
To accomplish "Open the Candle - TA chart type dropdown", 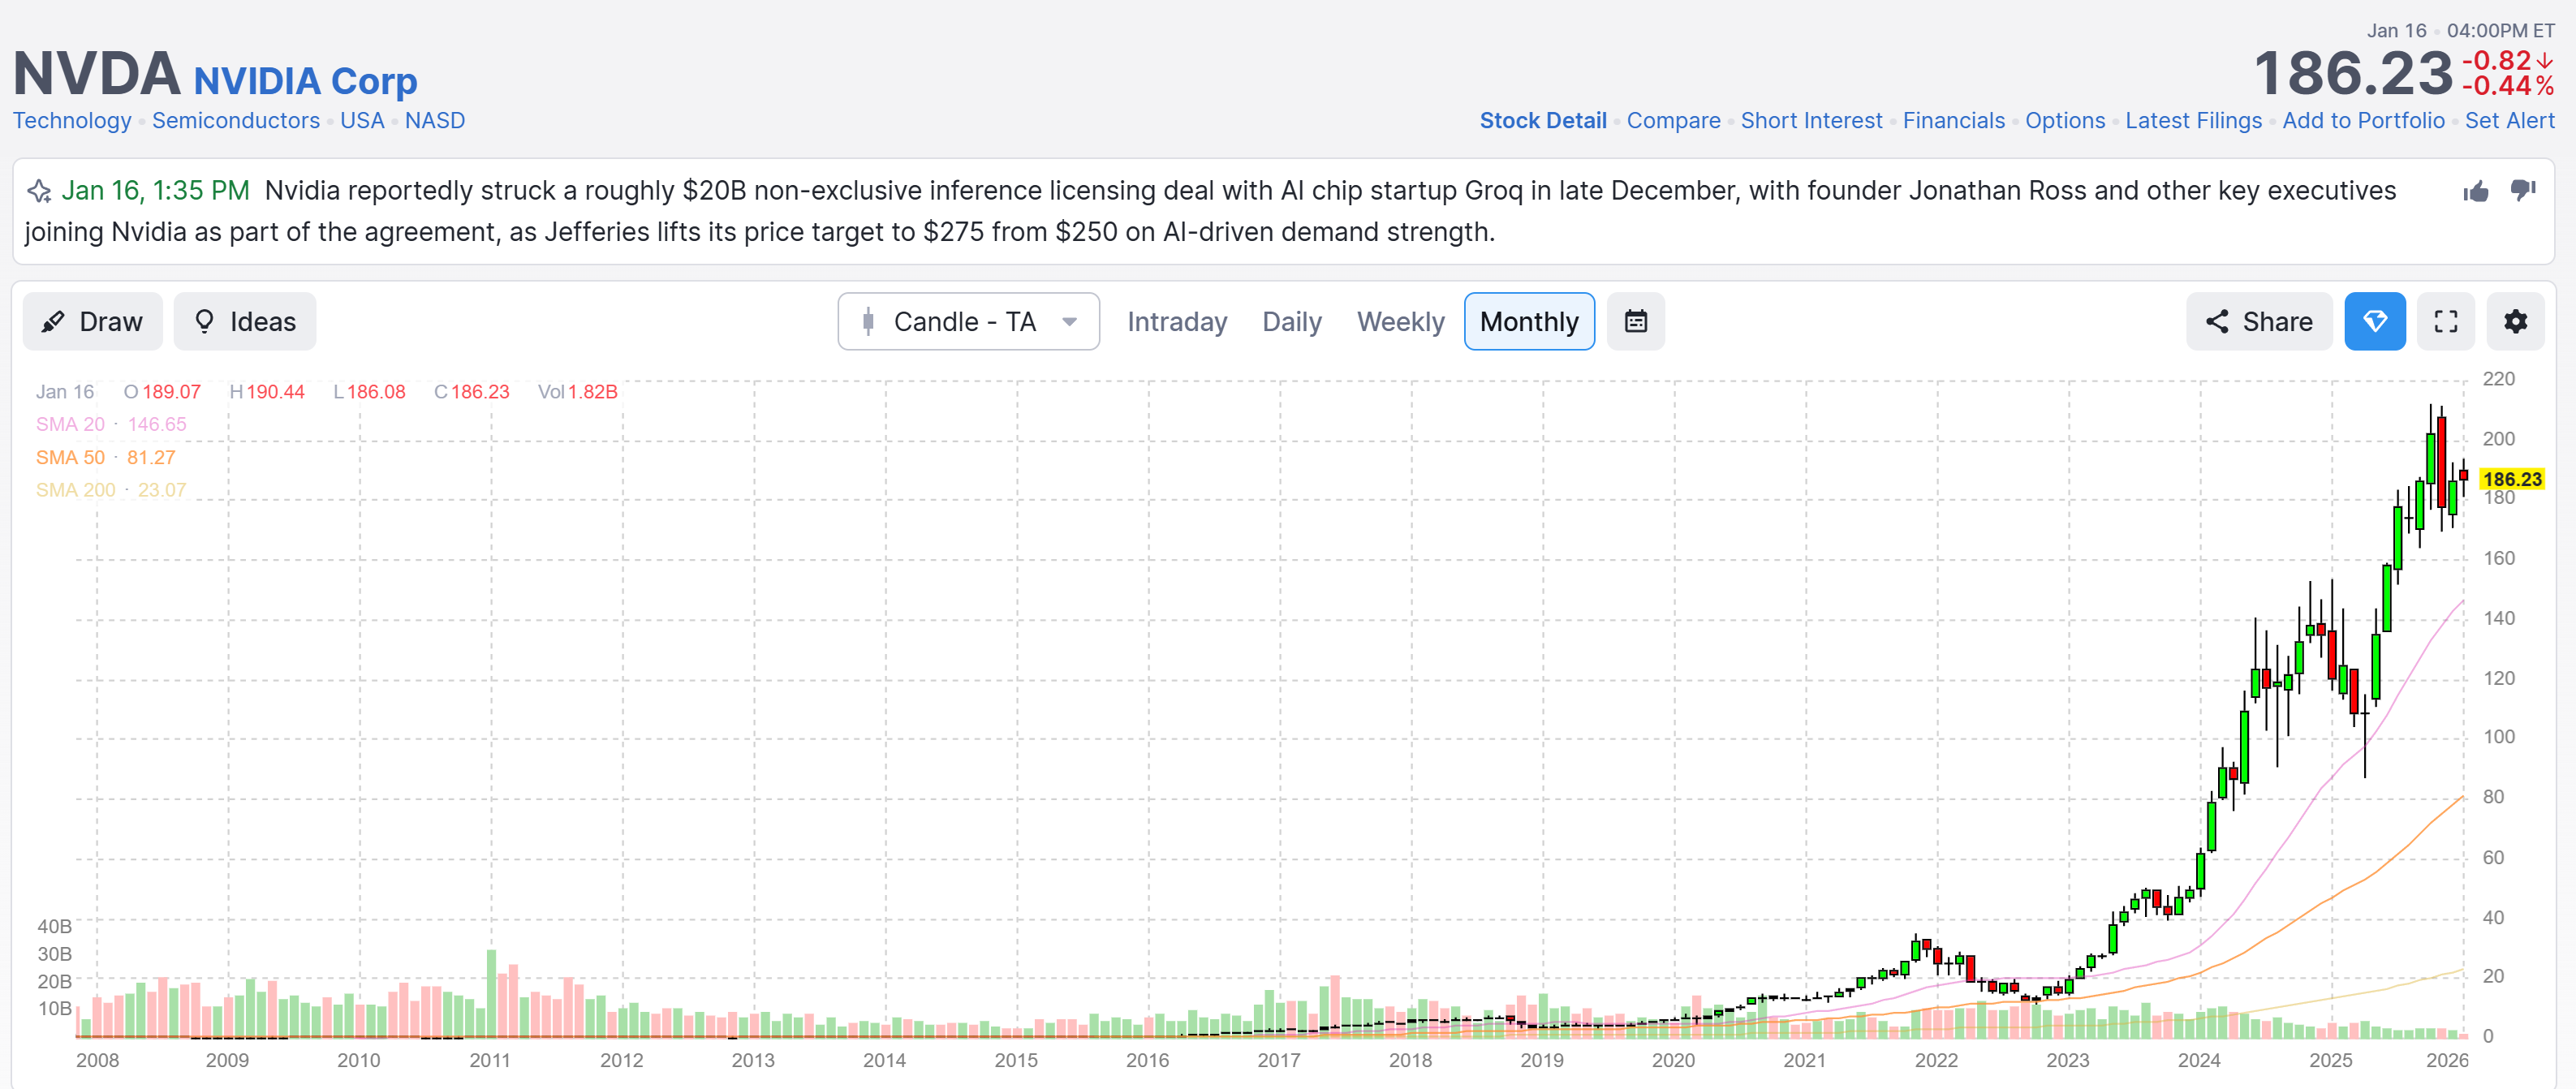I will (964, 322).
